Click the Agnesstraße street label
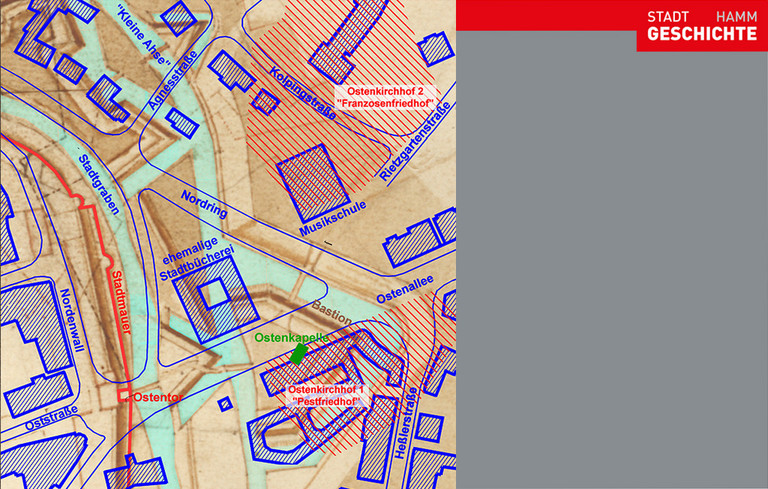The width and height of the screenshot is (768, 489). (173, 80)
